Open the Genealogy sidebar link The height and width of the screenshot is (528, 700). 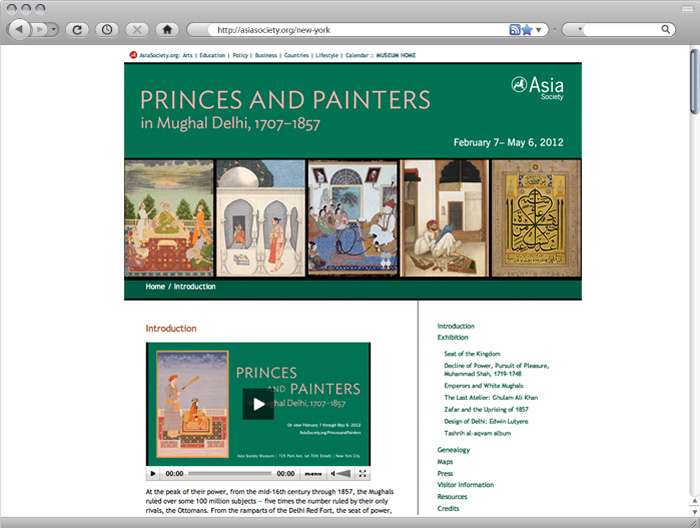(x=454, y=450)
